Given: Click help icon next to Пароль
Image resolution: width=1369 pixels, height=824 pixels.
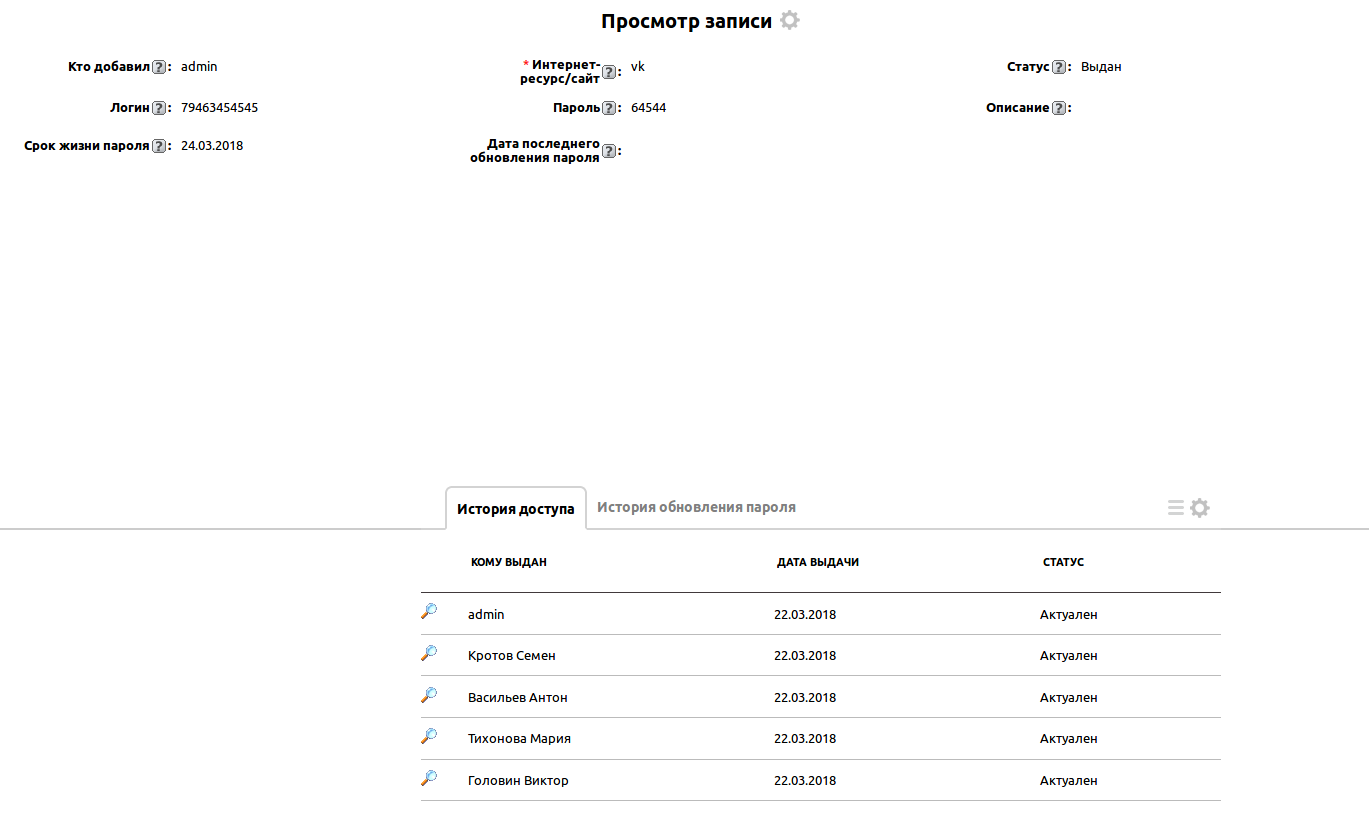Looking at the screenshot, I should pyautogui.click(x=609, y=108).
